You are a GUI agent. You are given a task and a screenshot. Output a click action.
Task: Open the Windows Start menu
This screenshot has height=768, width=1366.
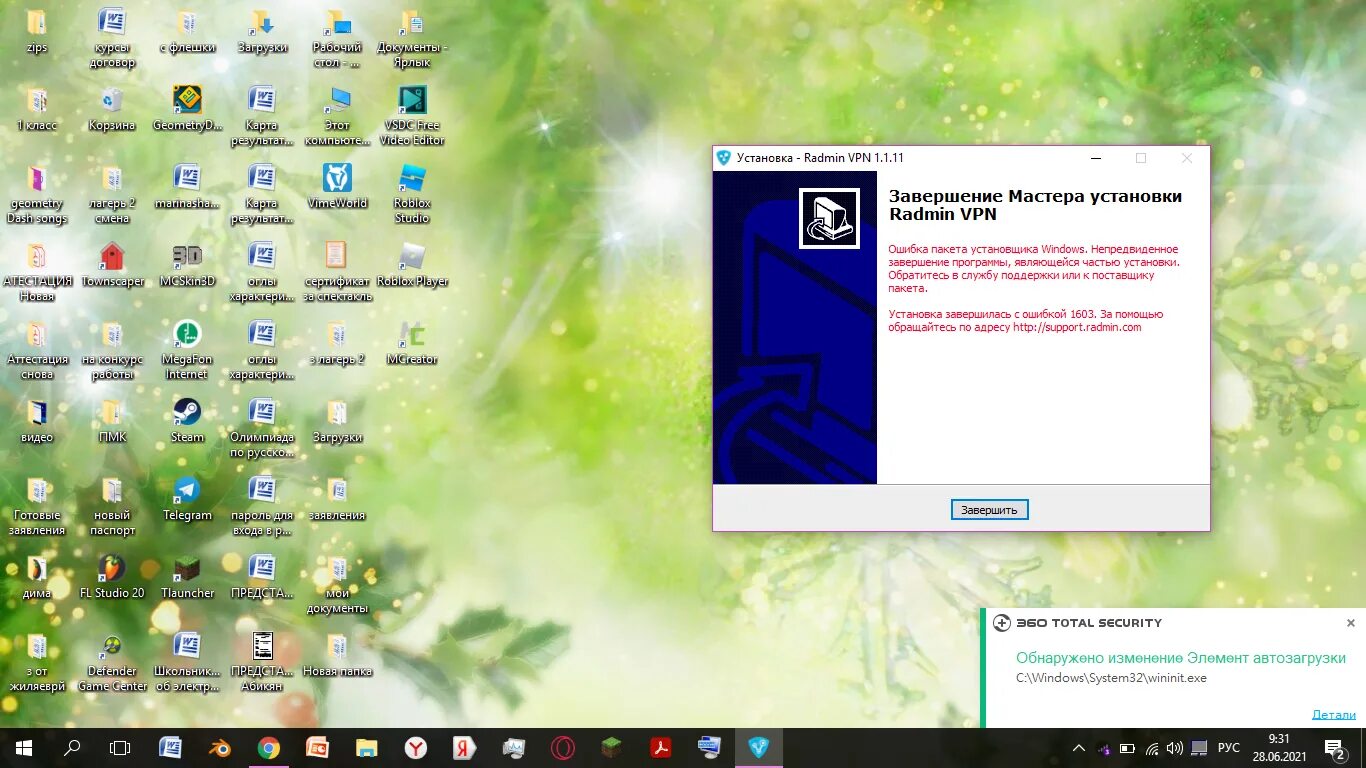[x=24, y=748]
